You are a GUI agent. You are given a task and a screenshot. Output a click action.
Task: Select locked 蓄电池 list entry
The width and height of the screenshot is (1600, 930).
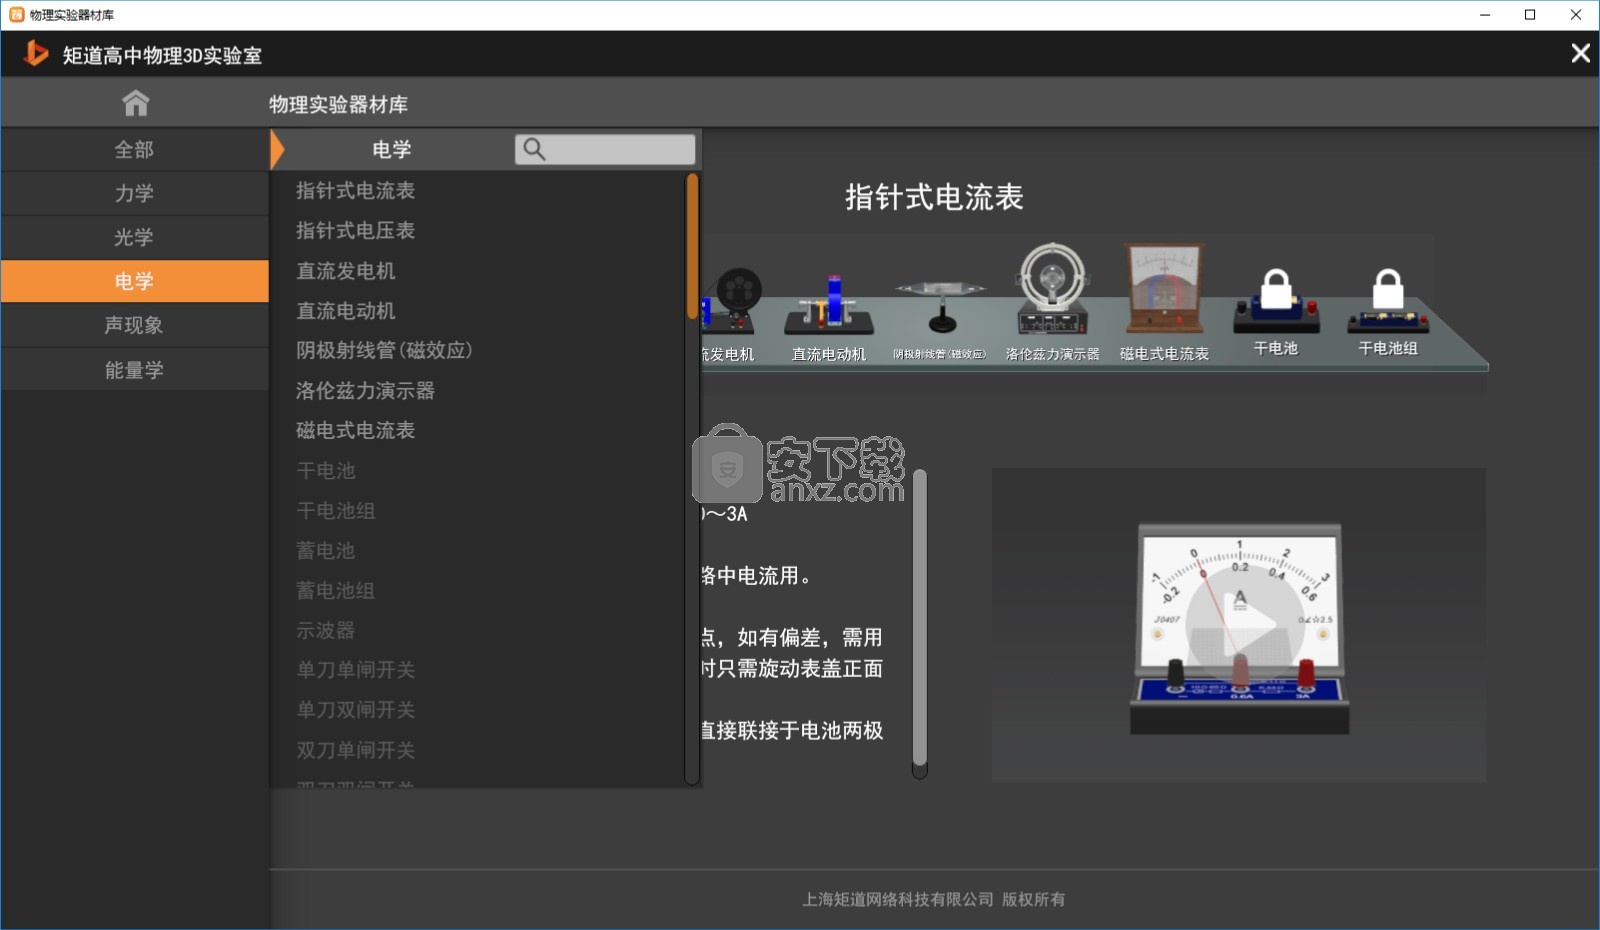pyautogui.click(x=325, y=551)
